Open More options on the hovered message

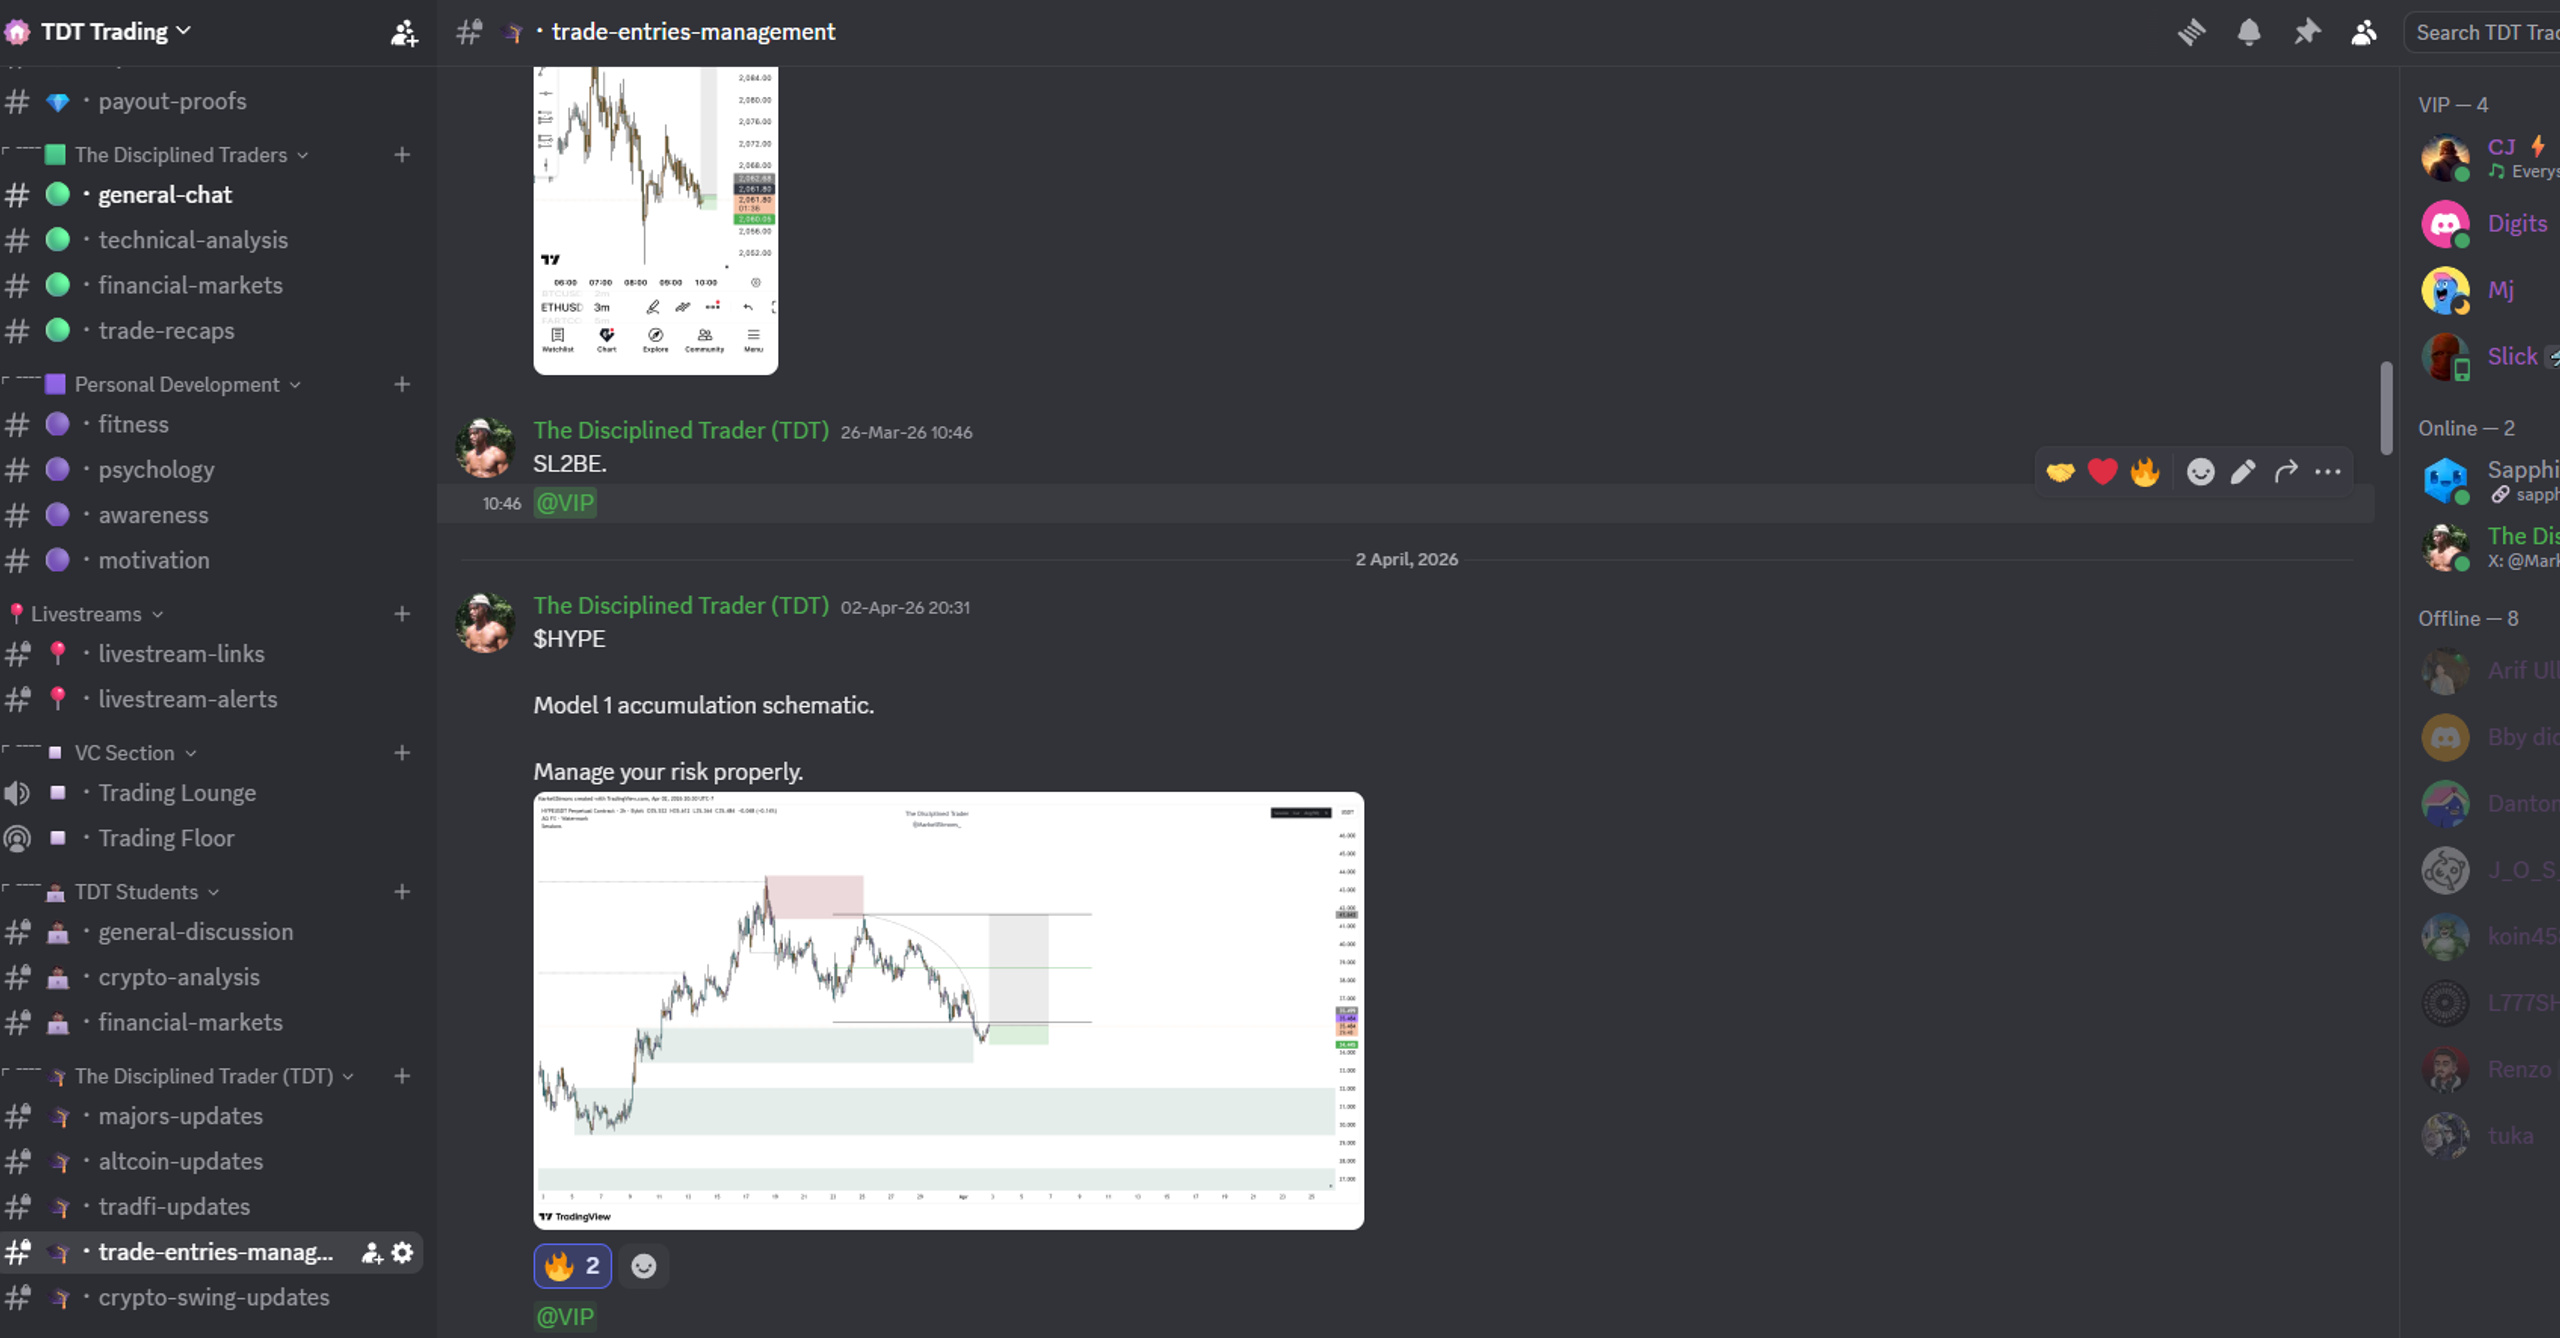(2328, 472)
